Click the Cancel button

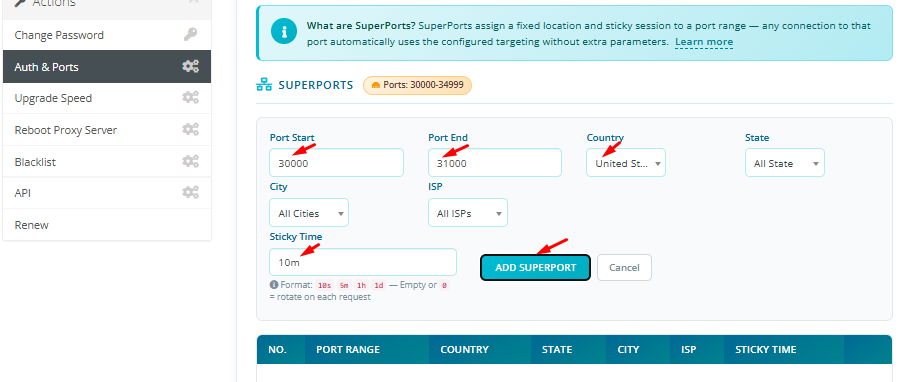point(624,267)
